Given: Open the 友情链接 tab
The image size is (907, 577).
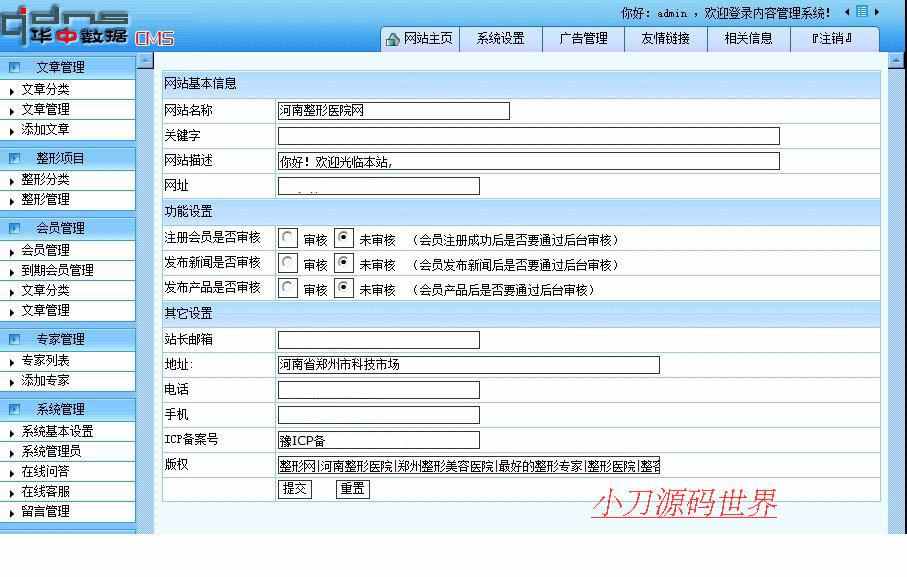Looking at the screenshot, I should pyautogui.click(x=666, y=39).
